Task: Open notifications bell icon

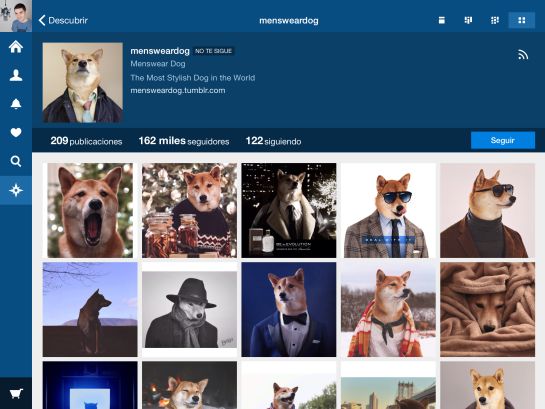Action: (16, 104)
